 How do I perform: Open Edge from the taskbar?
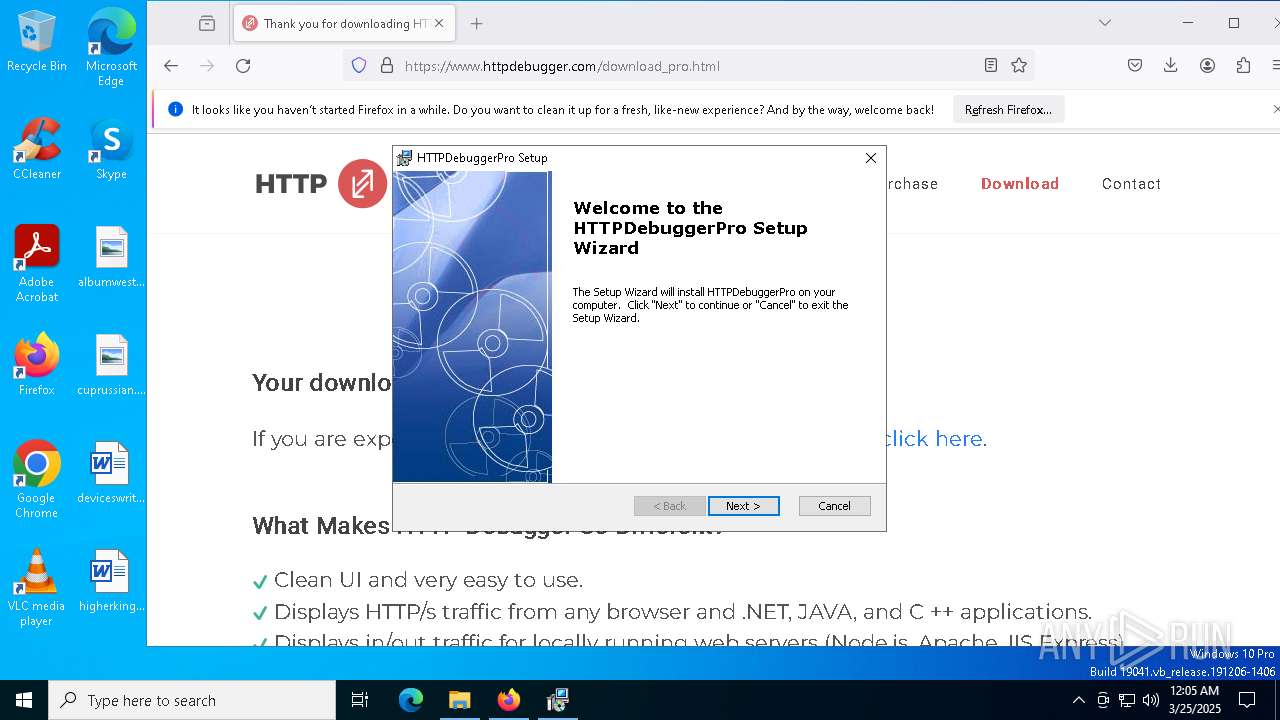click(x=411, y=700)
